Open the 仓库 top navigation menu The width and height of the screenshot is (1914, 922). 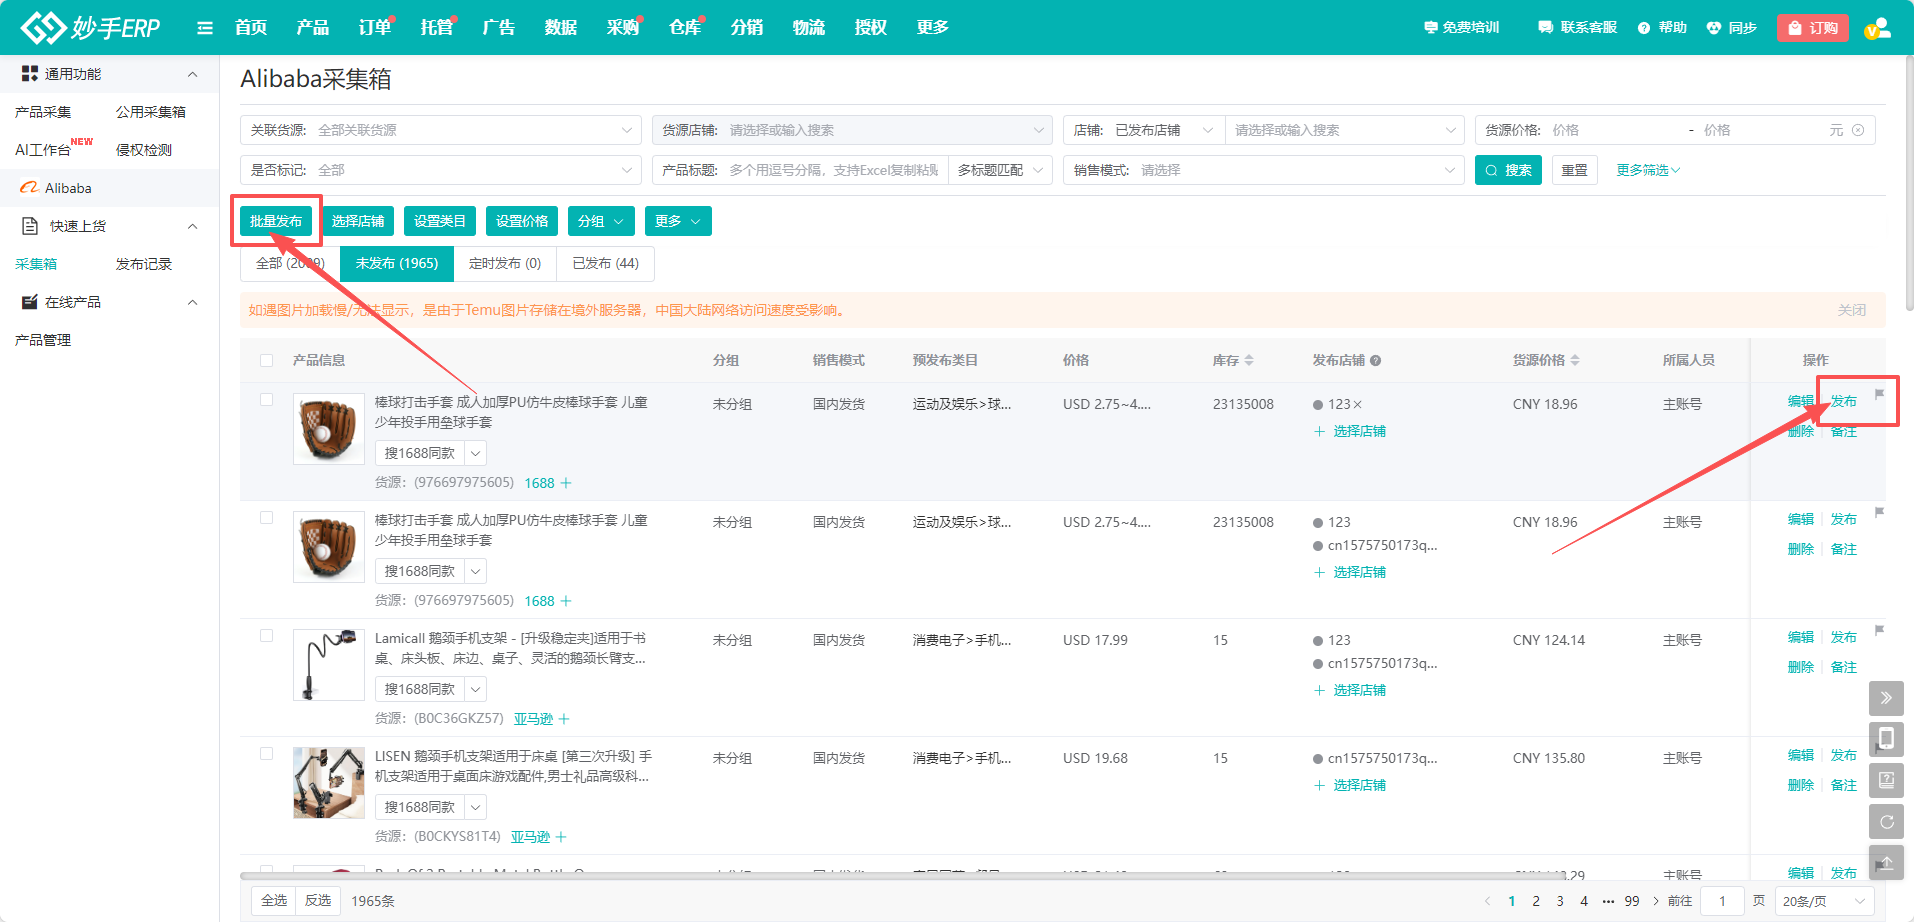[684, 28]
